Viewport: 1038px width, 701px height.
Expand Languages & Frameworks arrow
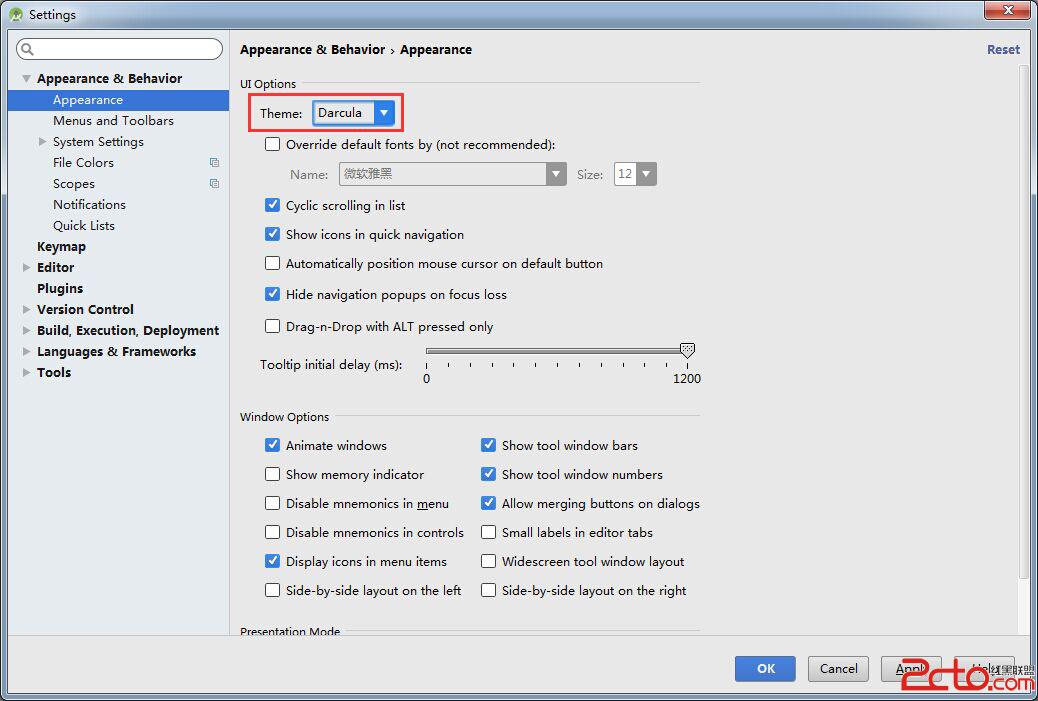(x=26, y=351)
